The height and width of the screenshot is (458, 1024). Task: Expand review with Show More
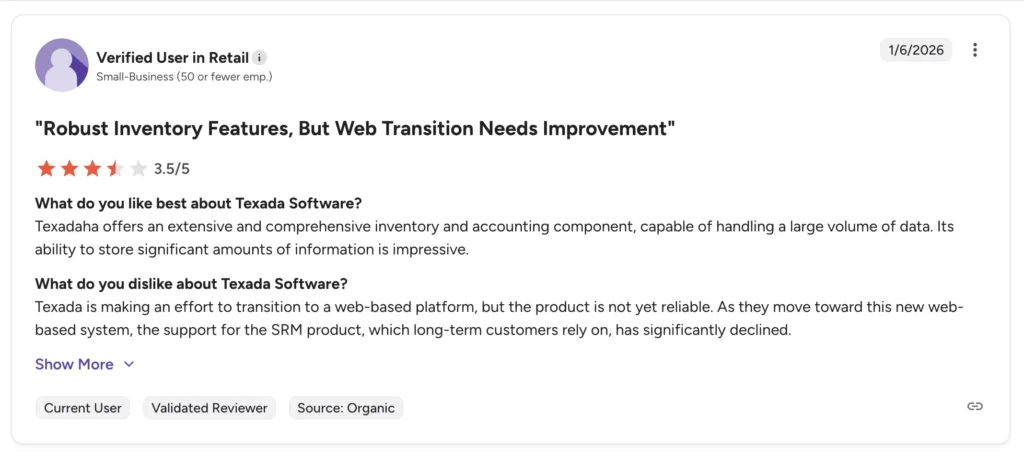(74, 364)
